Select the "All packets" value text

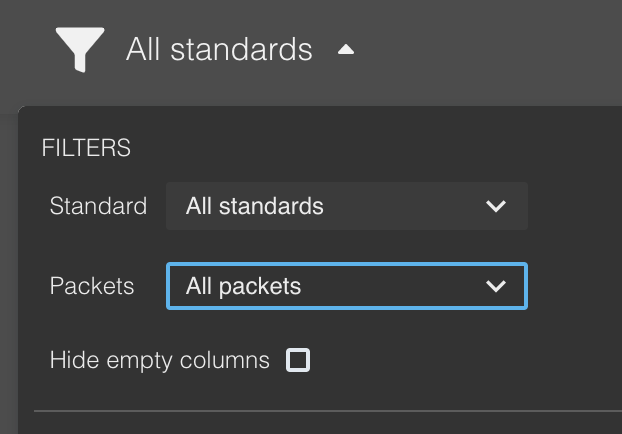pos(243,286)
